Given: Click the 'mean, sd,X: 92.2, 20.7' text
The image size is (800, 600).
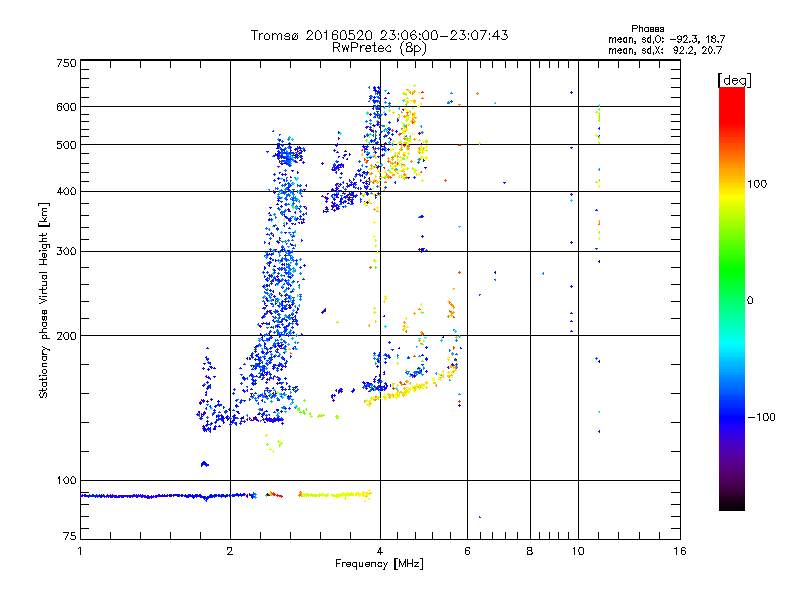Looking at the screenshot, I should tap(665, 50).
